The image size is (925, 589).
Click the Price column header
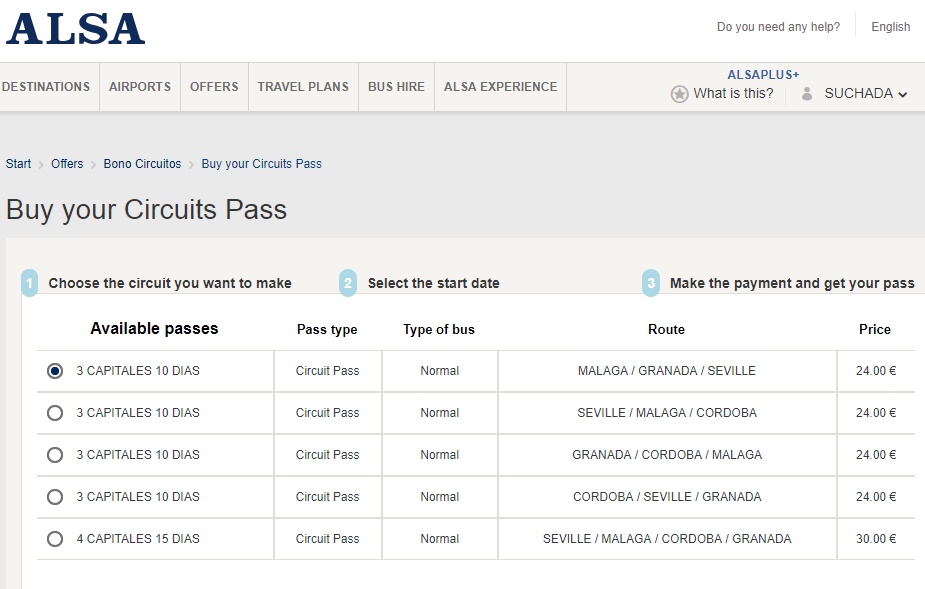point(875,329)
